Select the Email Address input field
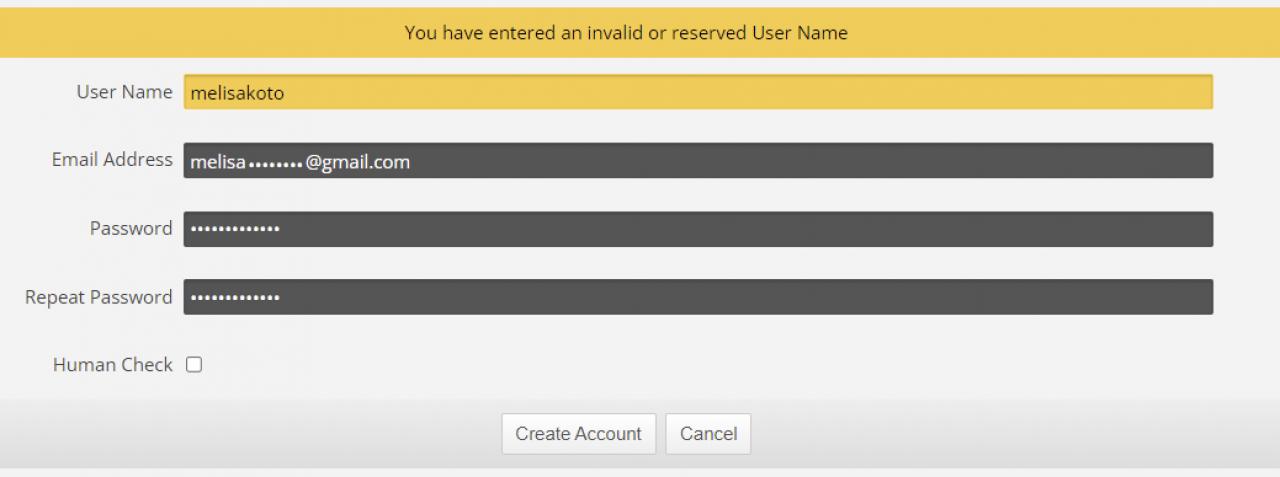Screen dimensions: 1280x477 click(x=698, y=161)
